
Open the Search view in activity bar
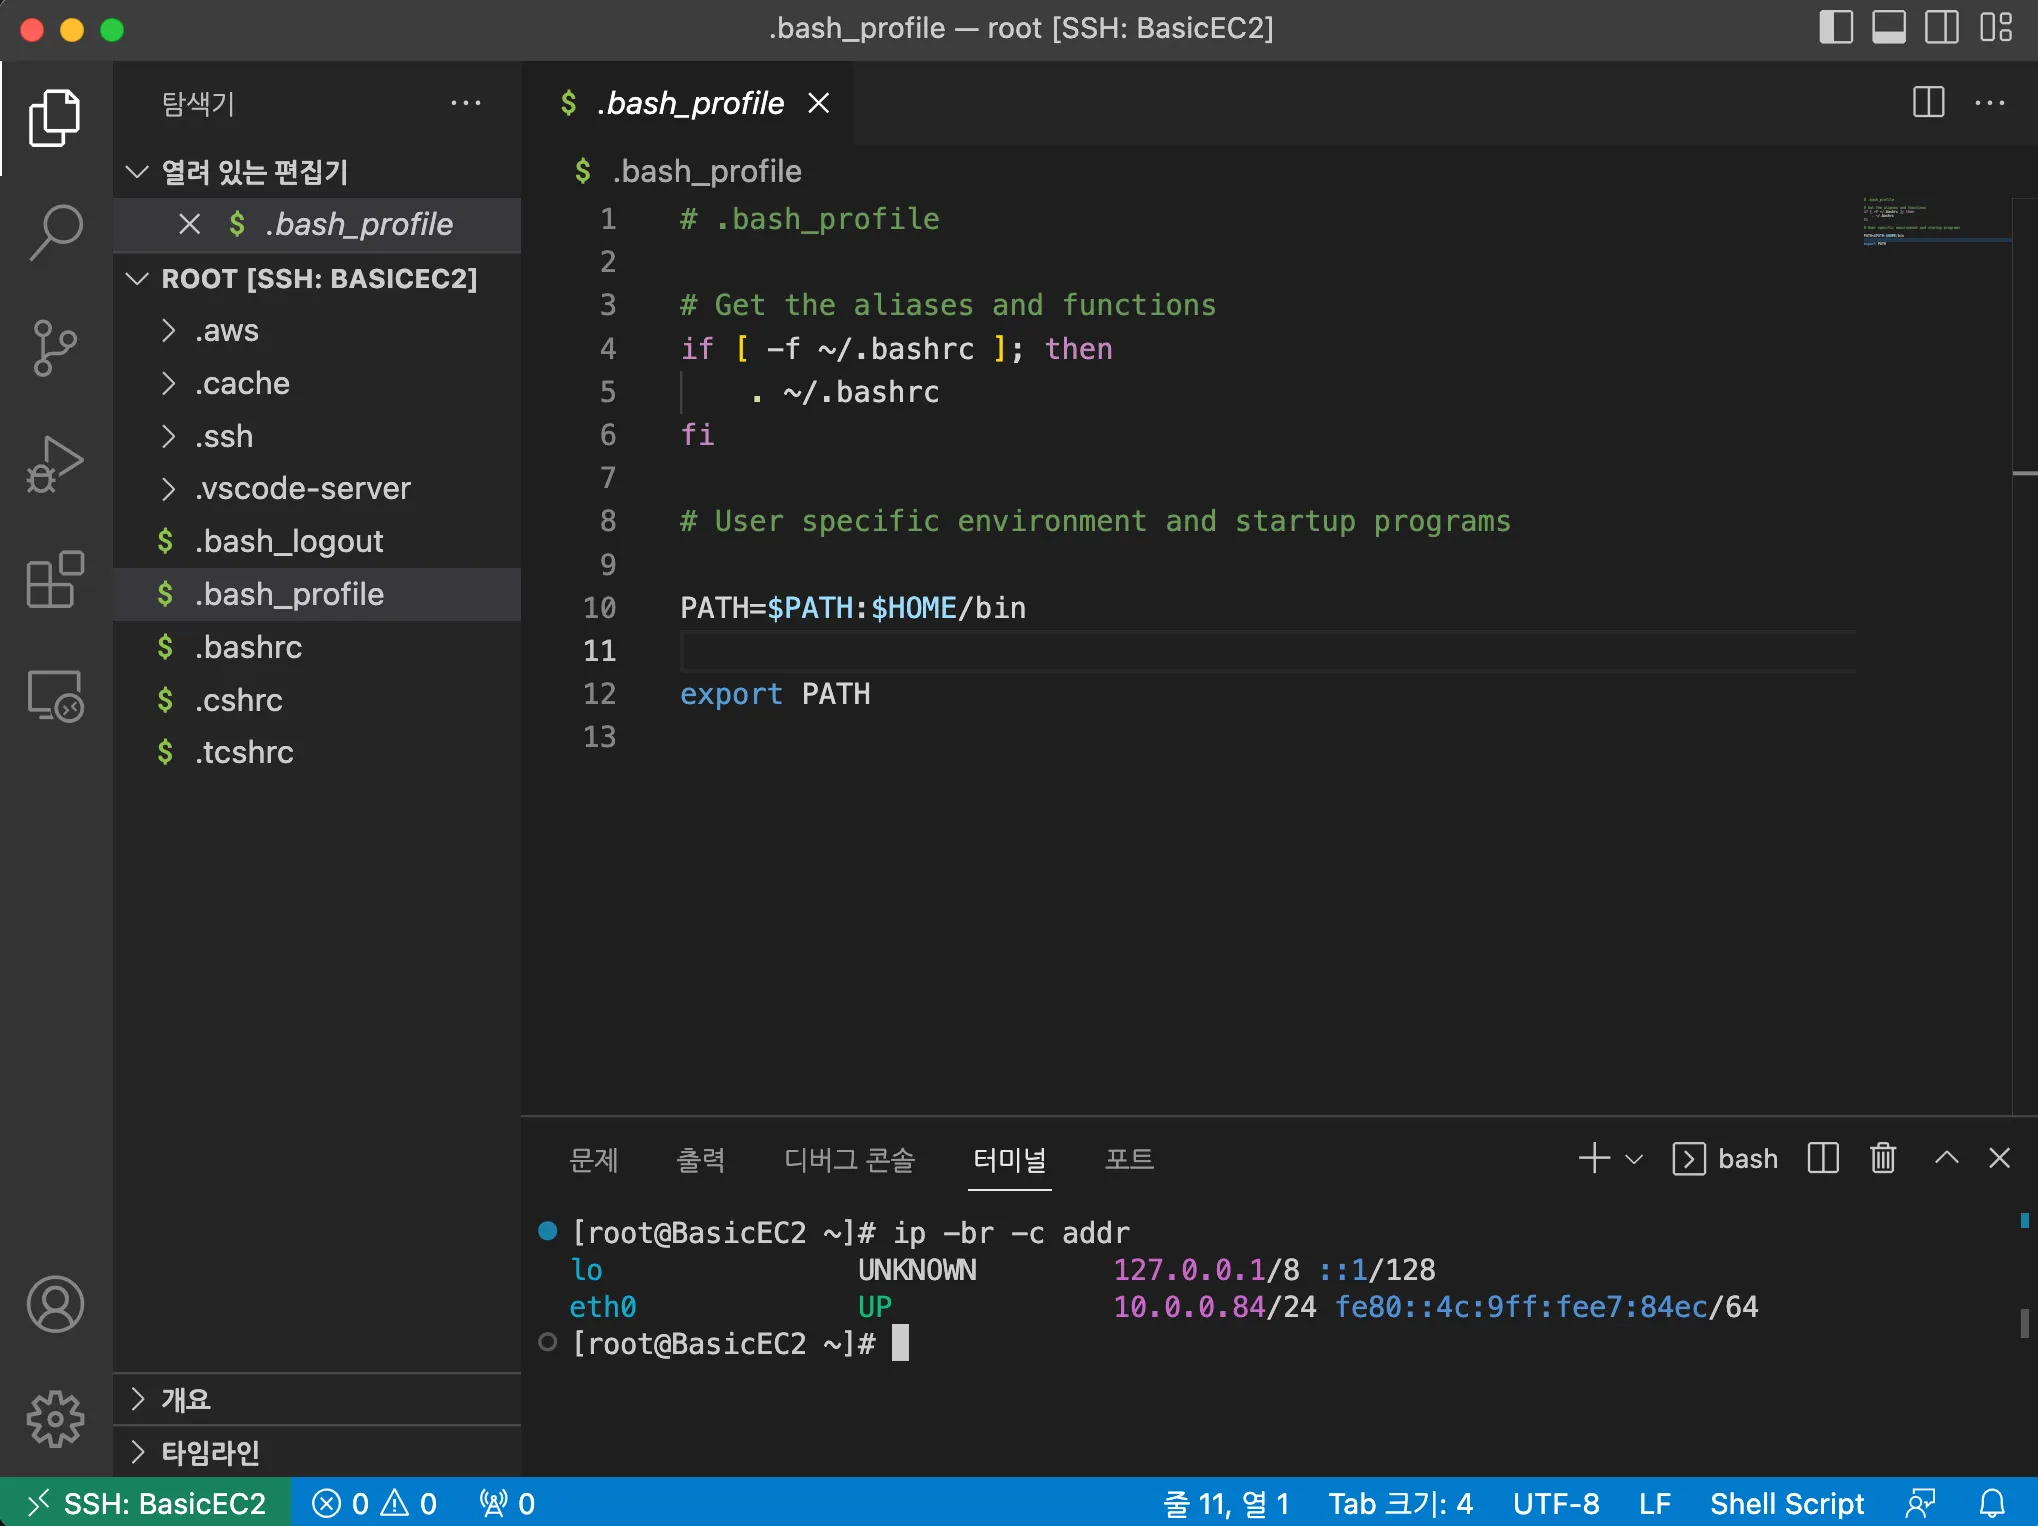click(x=55, y=232)
